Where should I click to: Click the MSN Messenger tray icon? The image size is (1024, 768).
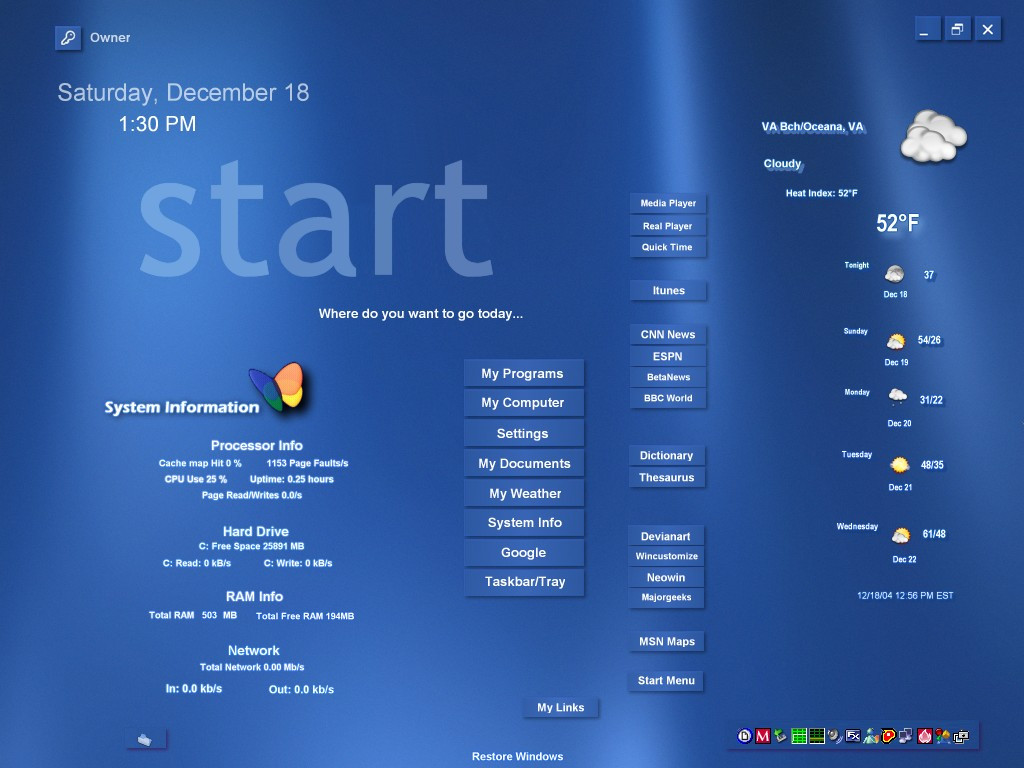click(x=871, y=736)
